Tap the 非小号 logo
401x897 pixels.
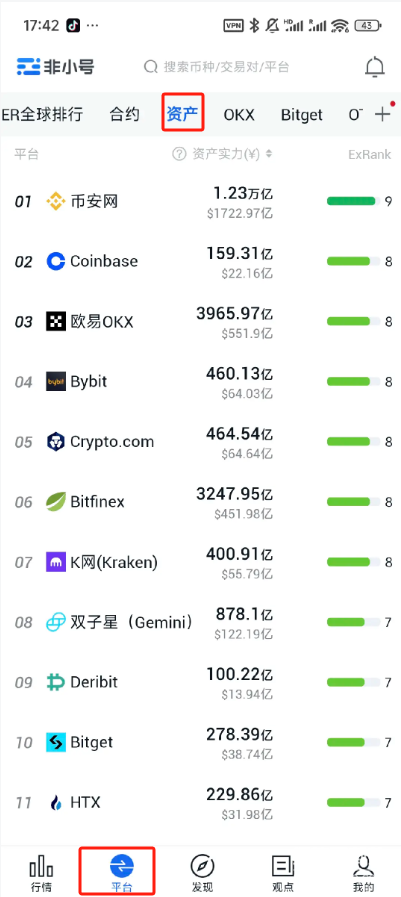[x=55, y=67]
